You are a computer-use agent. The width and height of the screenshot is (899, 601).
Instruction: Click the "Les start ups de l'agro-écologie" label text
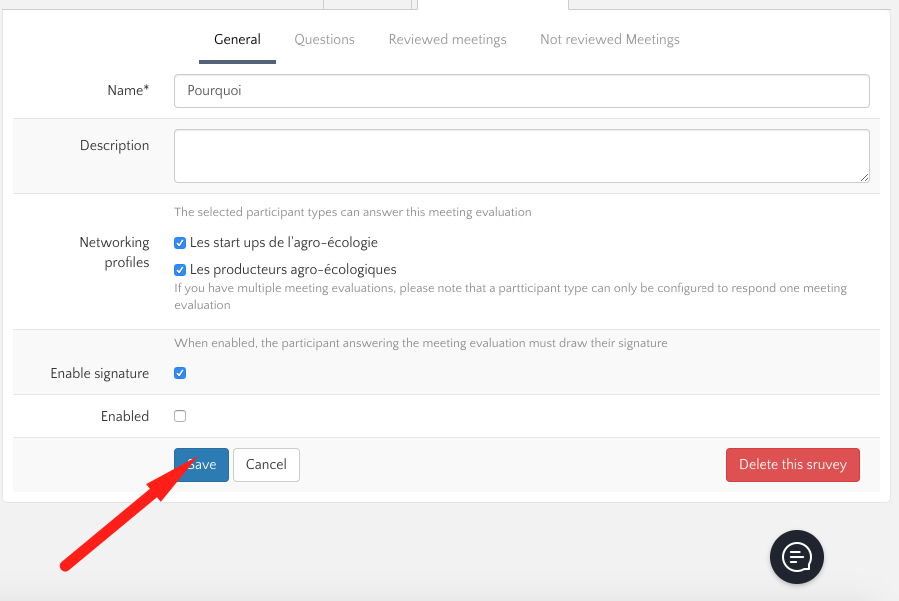(283, 243)
